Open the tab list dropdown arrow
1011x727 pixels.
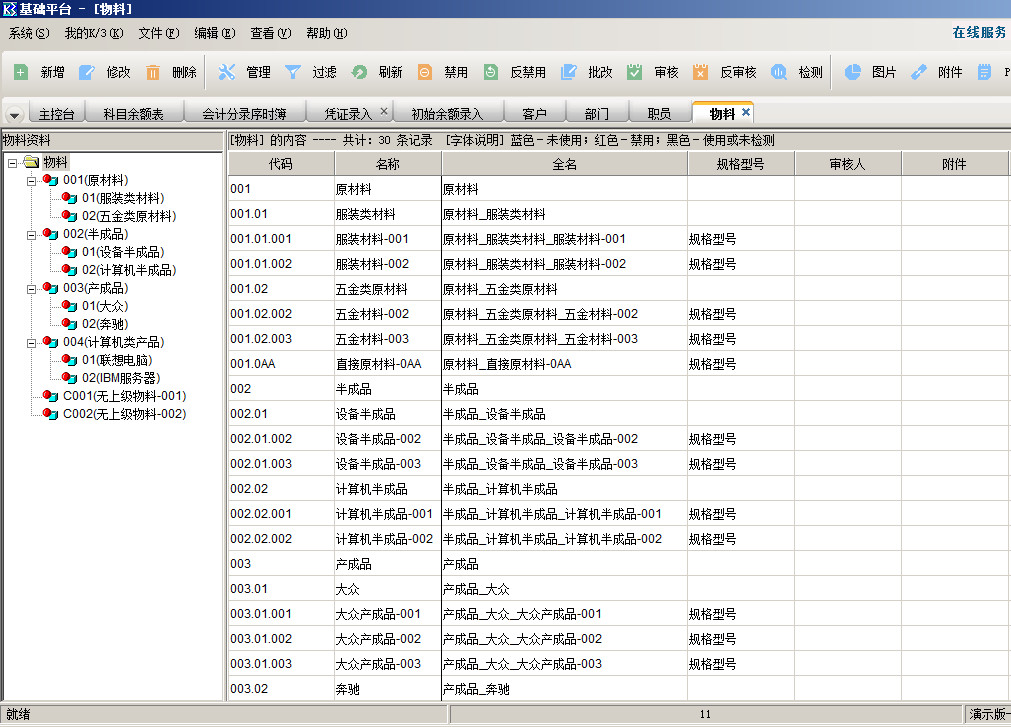tap(16, 114)
